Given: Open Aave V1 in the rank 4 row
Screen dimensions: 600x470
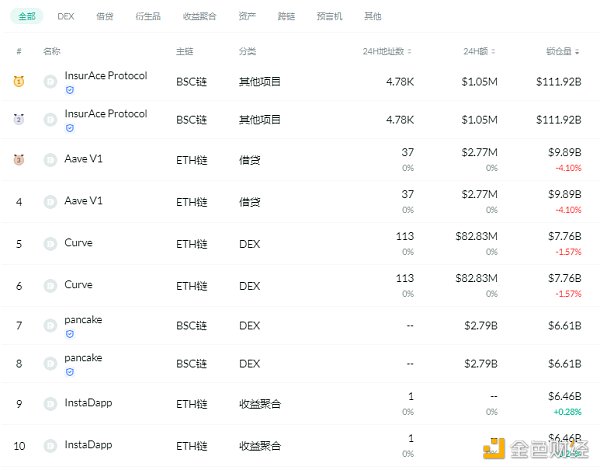Looking at the screenshot, I should click(x=83, y=201).
